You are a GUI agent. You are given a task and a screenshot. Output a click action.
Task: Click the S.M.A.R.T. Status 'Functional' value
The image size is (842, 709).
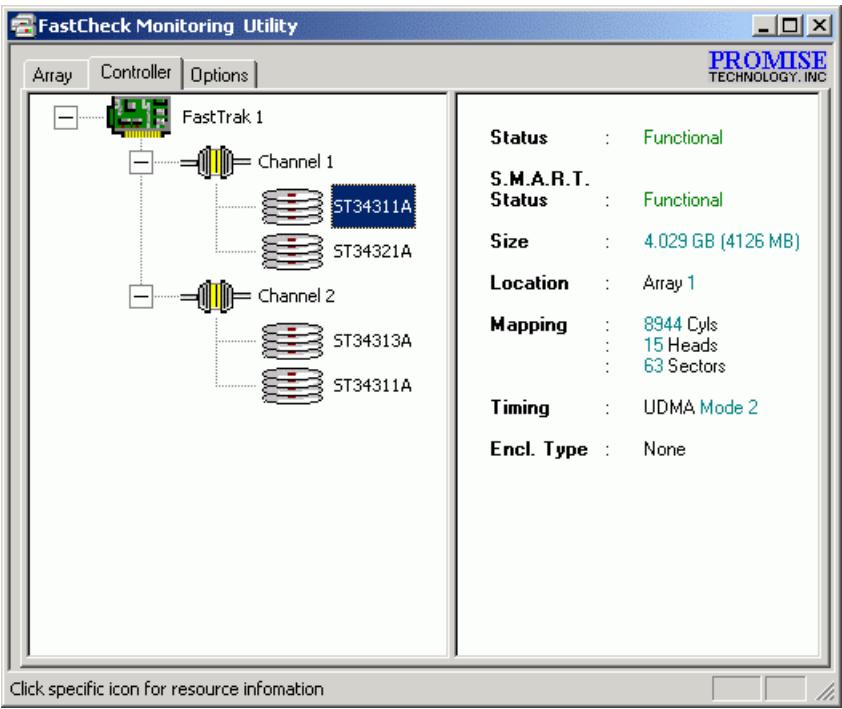pyautogui.click(x=683, y=200)
